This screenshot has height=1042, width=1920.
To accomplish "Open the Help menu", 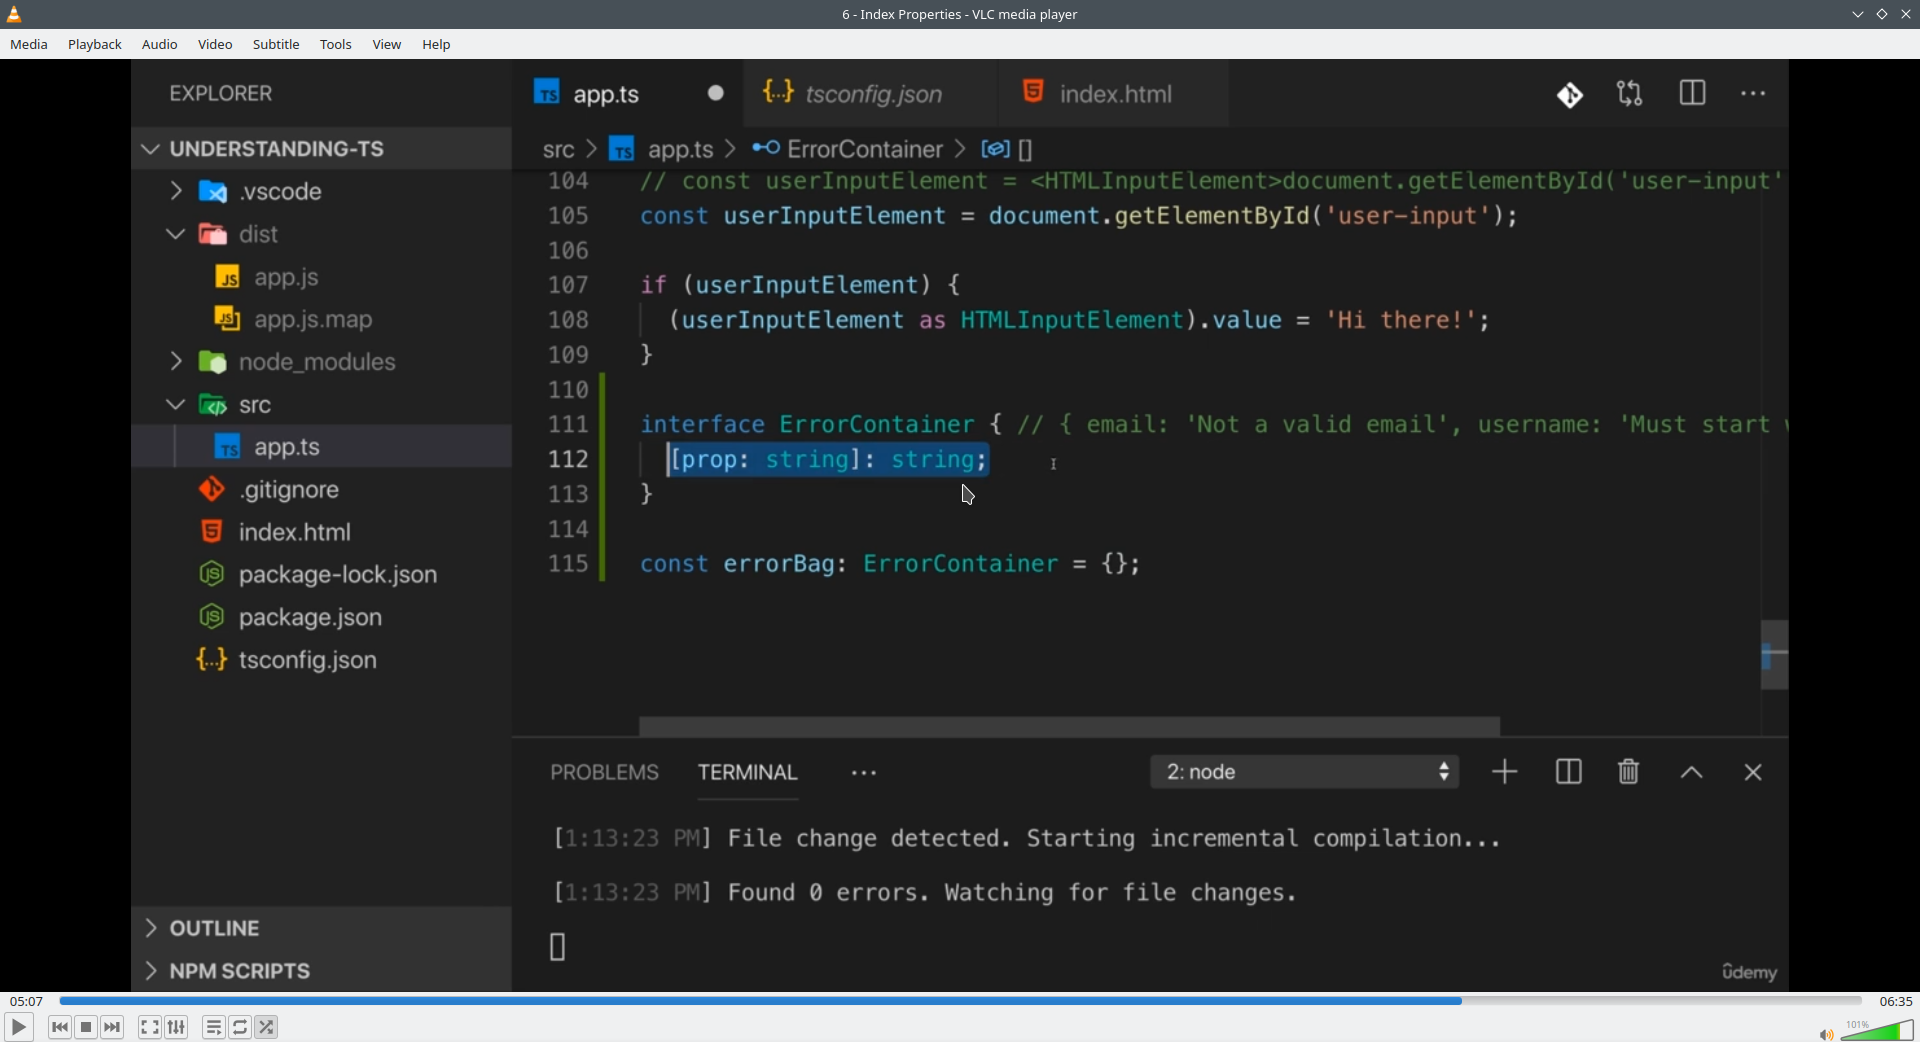I will click(x=436, y=45).
